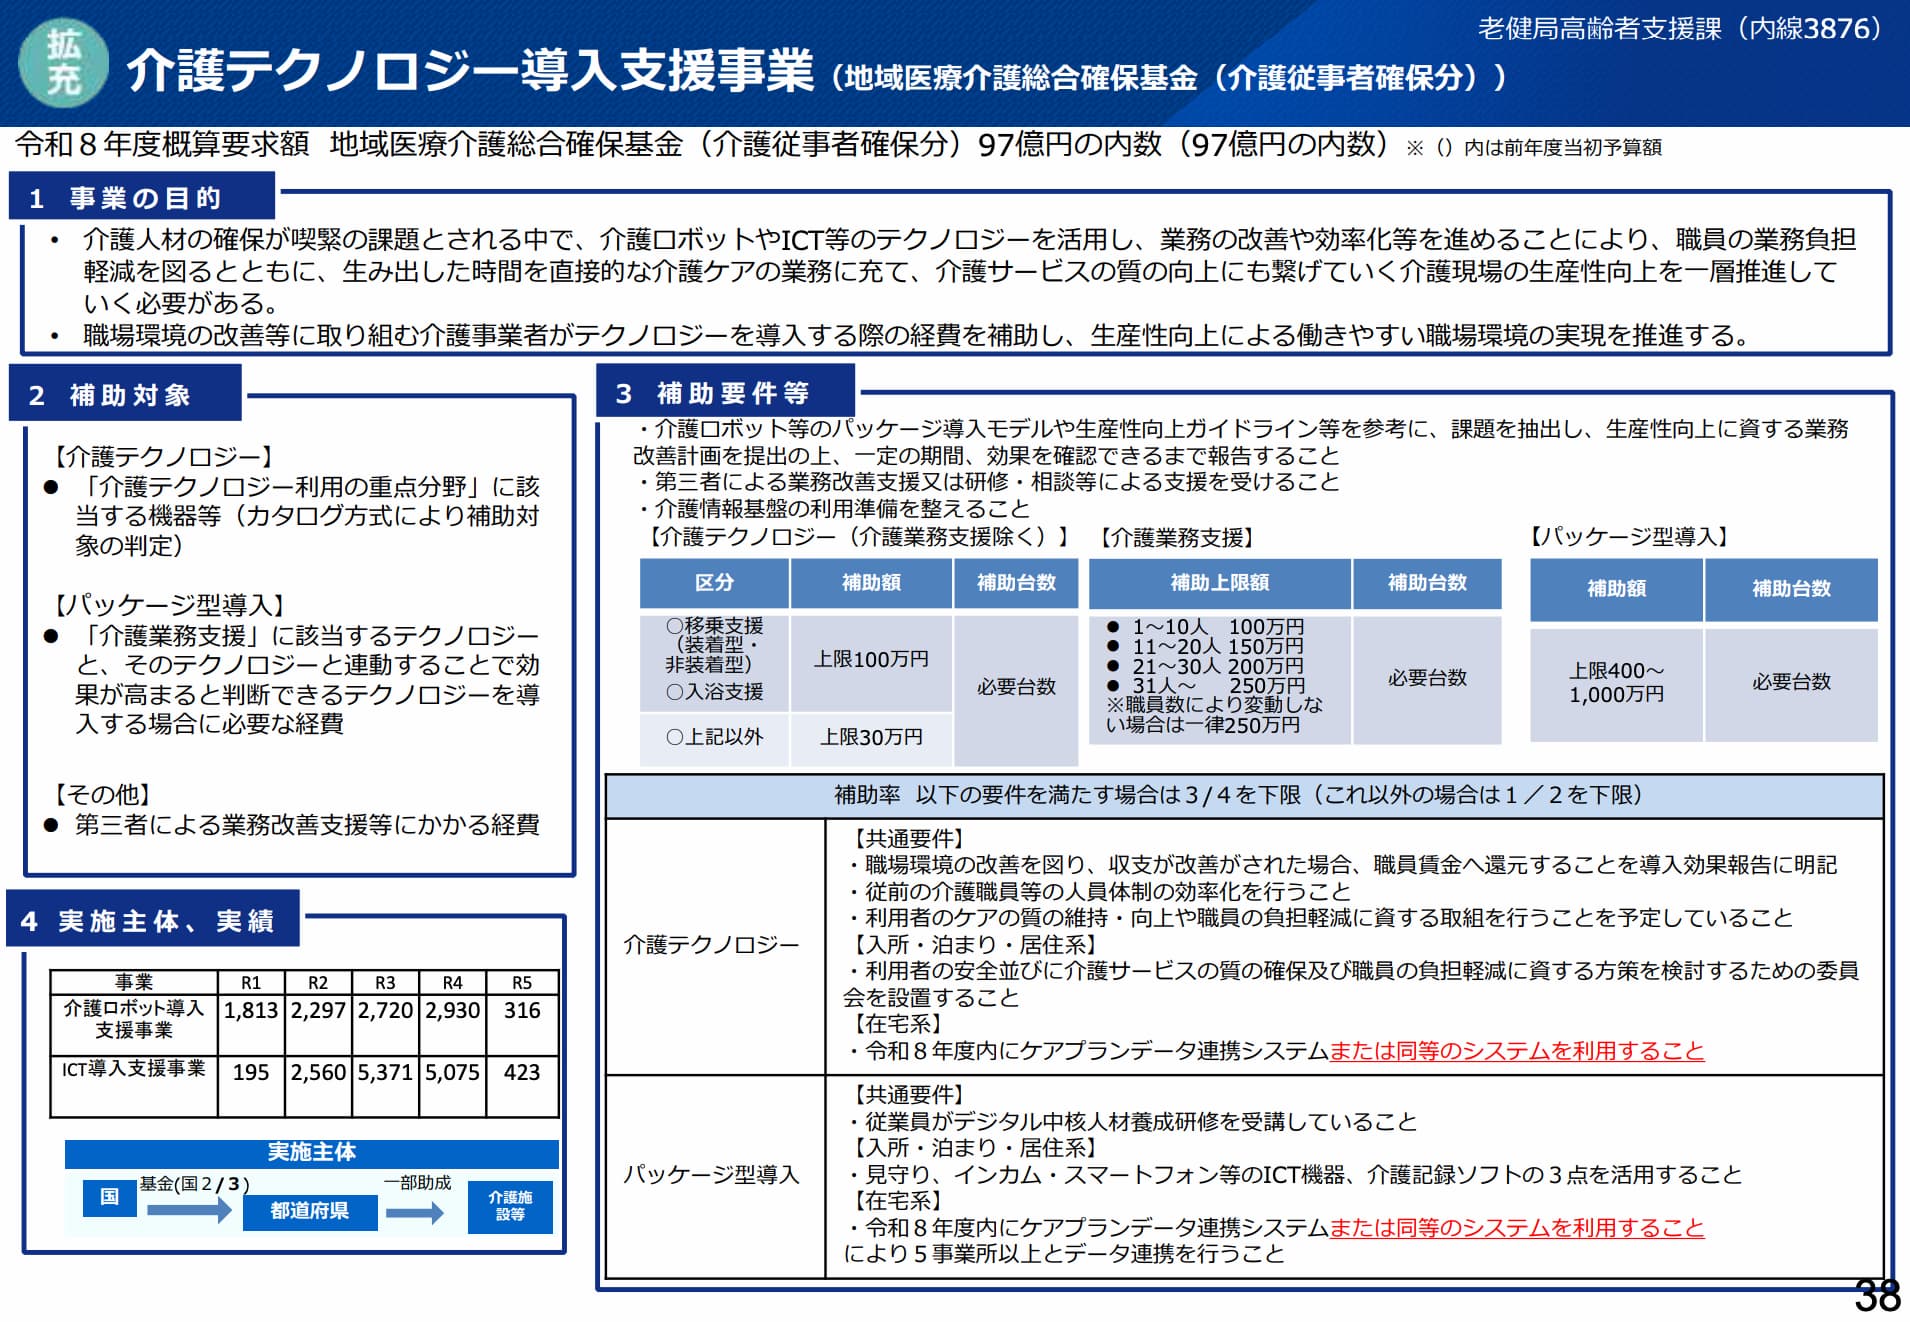The height and width of the screenshot is (1322, 1910).
Task: Click the 都道府県 box
Action: (x=310, y=1211)
